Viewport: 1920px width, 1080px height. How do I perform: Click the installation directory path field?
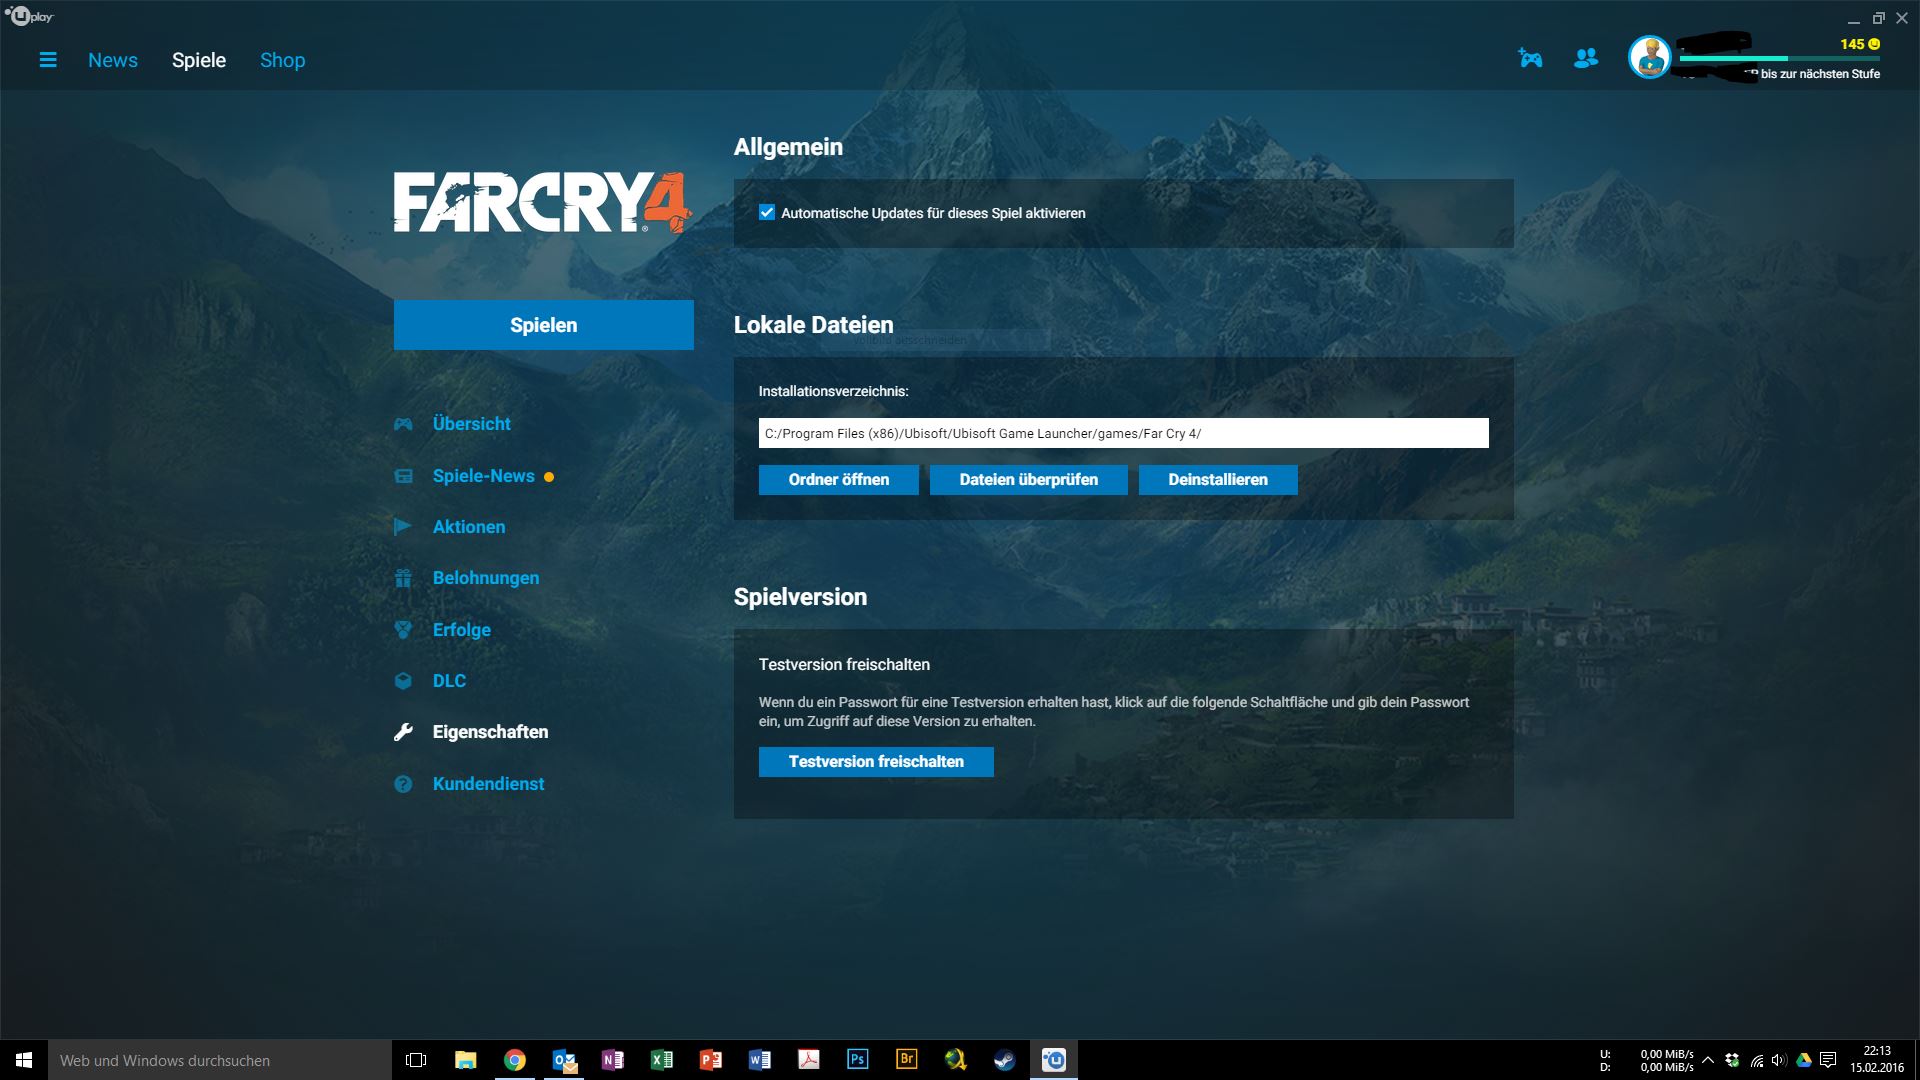click(x=1122, y=433)
